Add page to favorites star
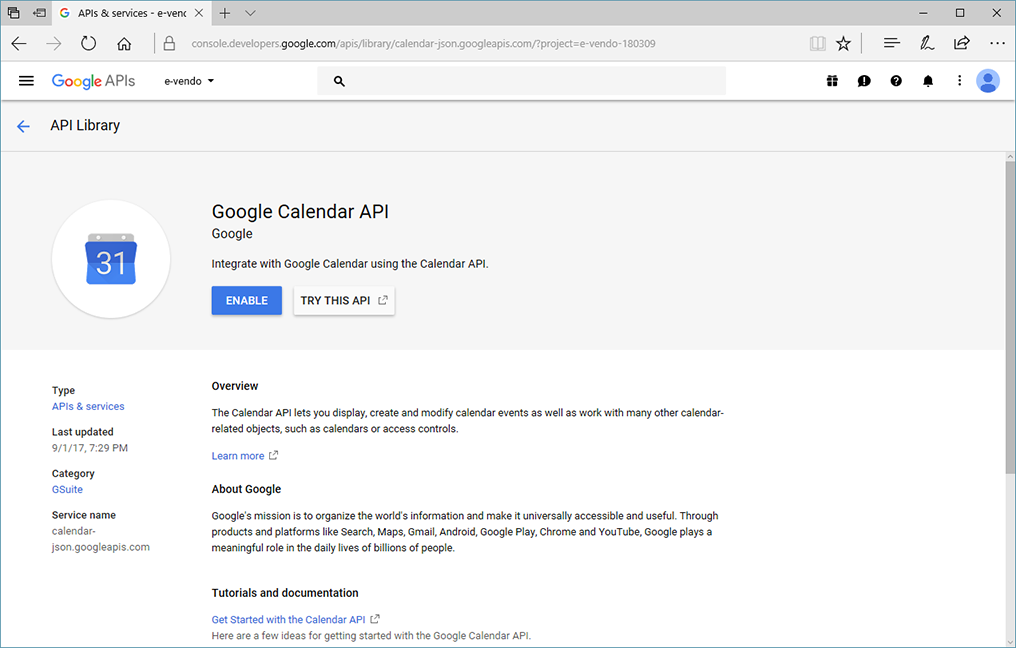The height and width of the screenshot is (648, 1016). (843, 43)
